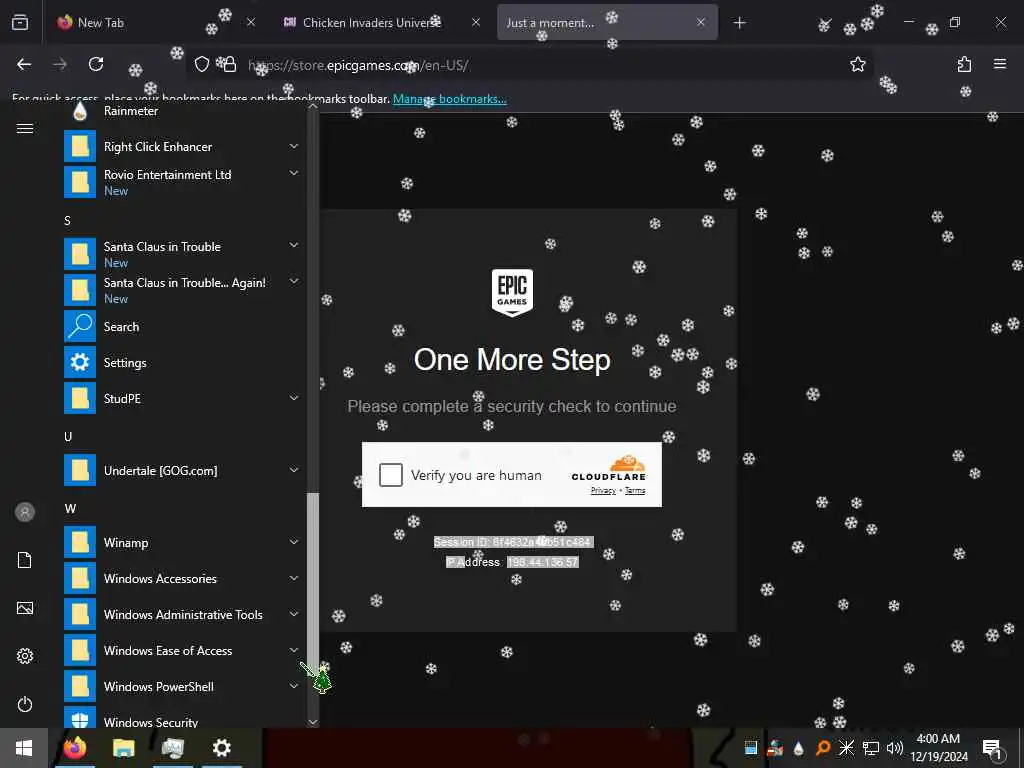The width and height of the screenshot is (1024, 768).
Task: Expand the Winamp folder chevron
Action: click(x=294, y=541)
